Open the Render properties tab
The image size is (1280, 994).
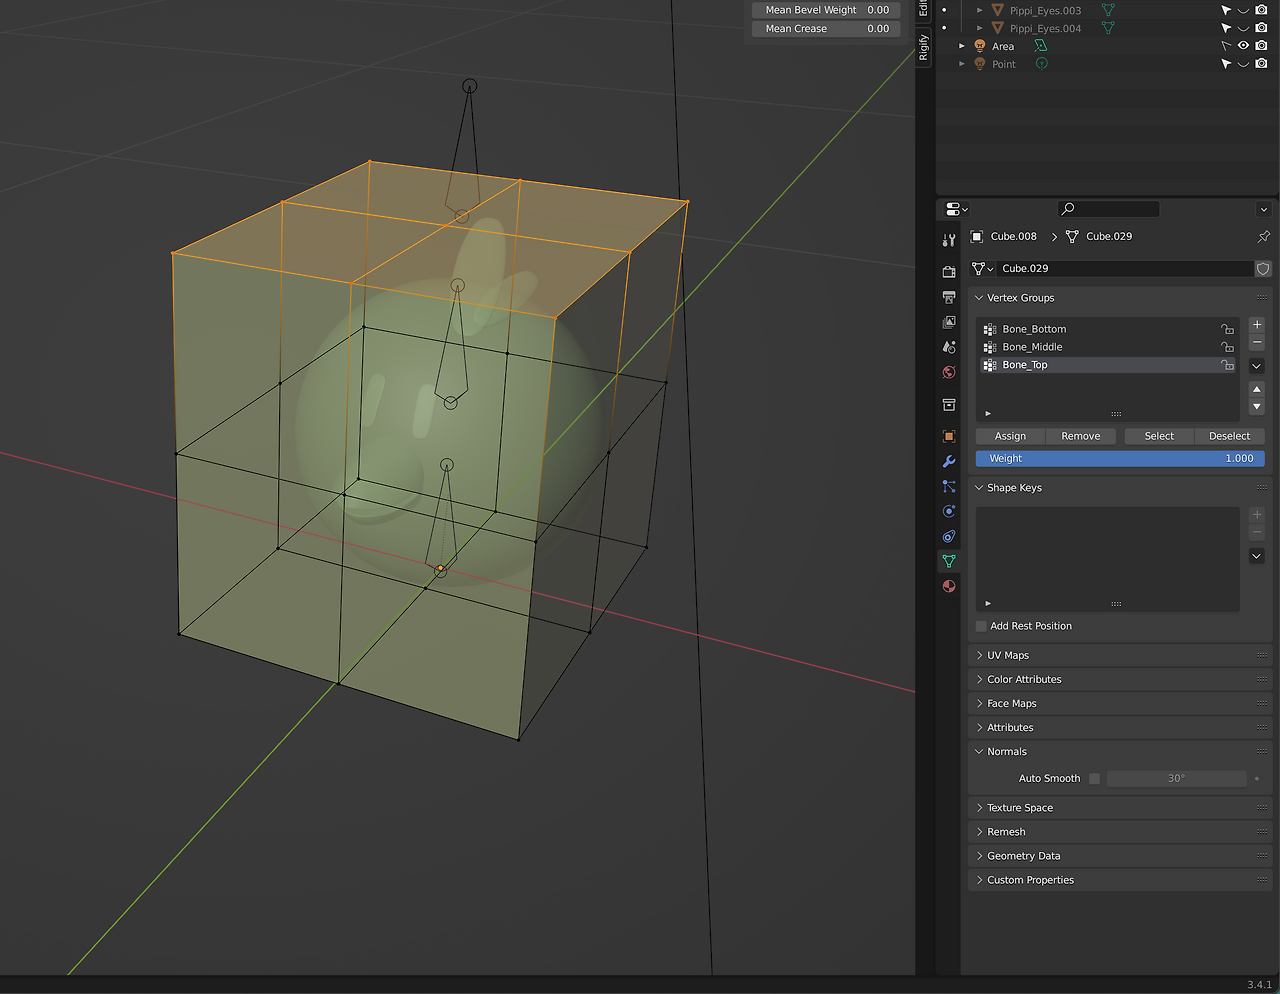[949, 272]
